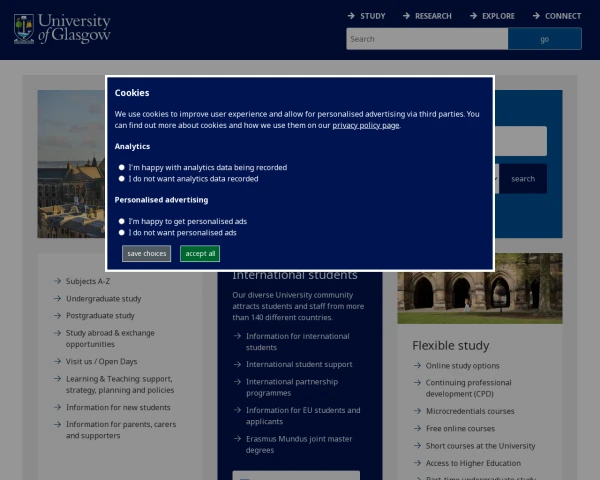Open Visit us / Open Days link

coord(101,361)
